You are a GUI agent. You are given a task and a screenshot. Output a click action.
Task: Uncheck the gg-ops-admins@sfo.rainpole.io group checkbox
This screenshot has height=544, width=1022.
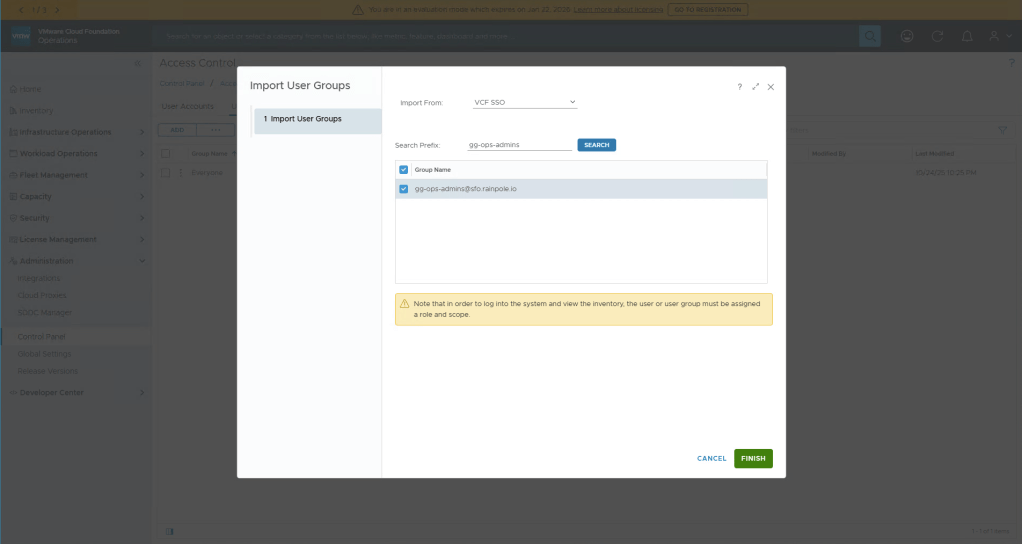click(x=404, y=189)
